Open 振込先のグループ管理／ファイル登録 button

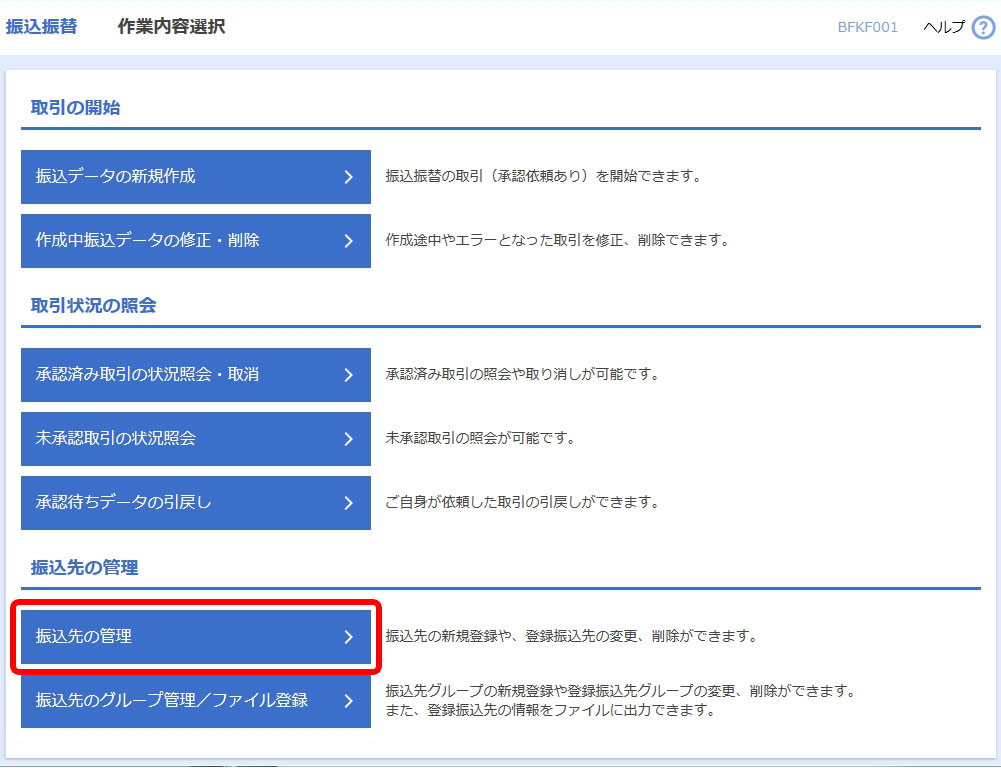click(x=195, y=700)
